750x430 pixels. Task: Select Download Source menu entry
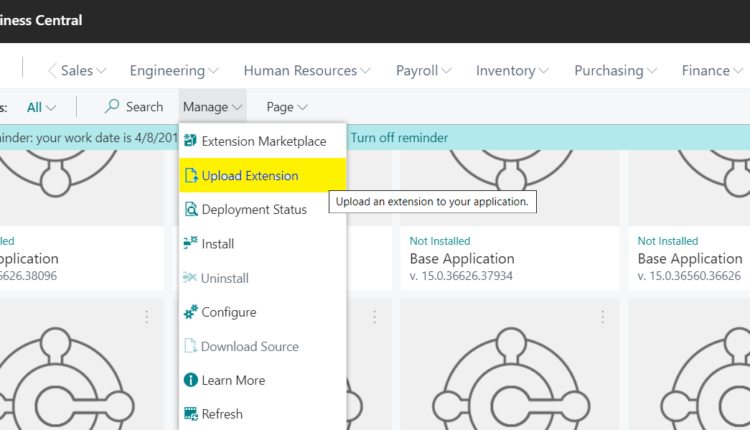pyautogui.click(x=249, y=346)
